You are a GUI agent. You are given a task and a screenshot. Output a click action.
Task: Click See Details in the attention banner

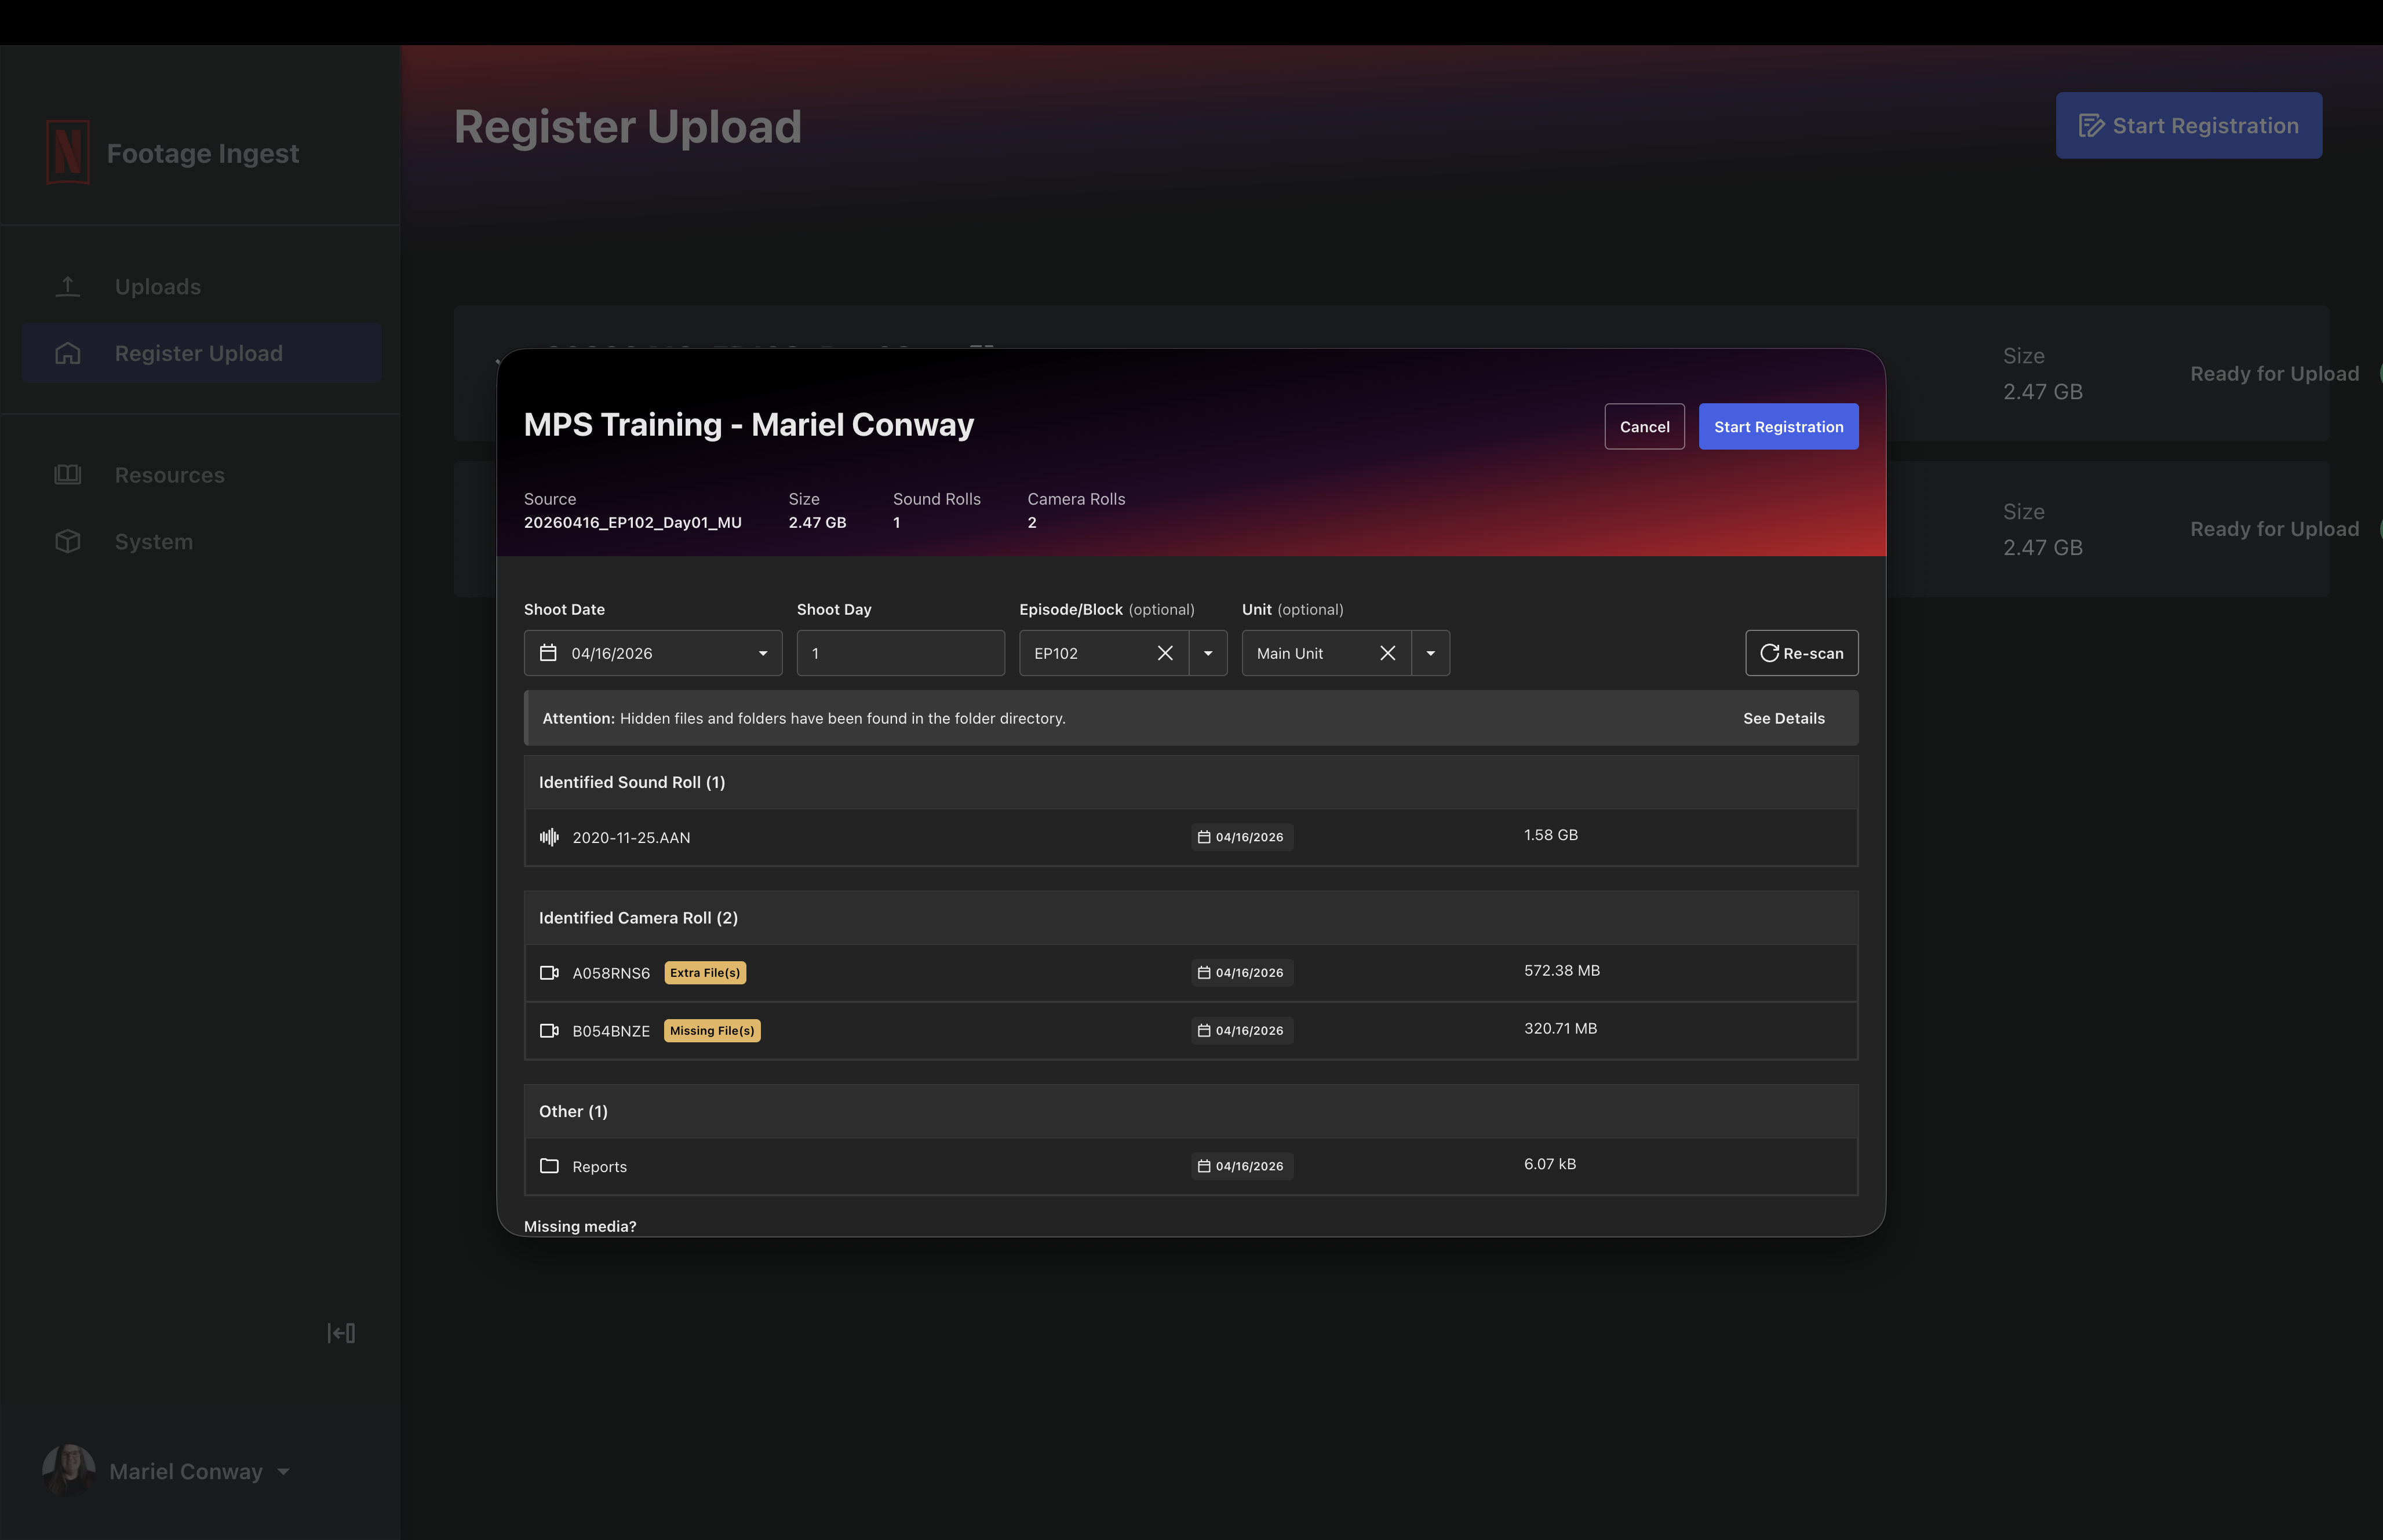[x=1783, y=718]
